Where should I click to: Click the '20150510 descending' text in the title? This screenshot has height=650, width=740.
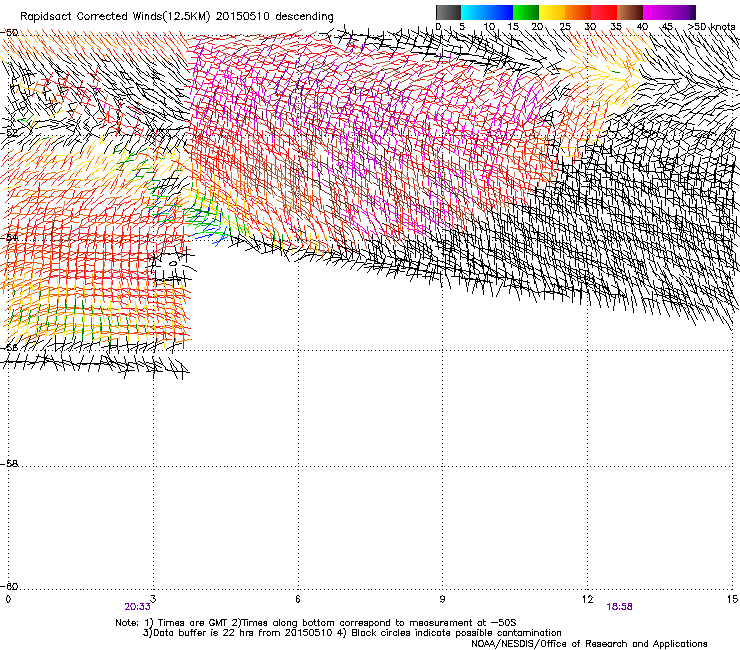click(x=275, y=17)
